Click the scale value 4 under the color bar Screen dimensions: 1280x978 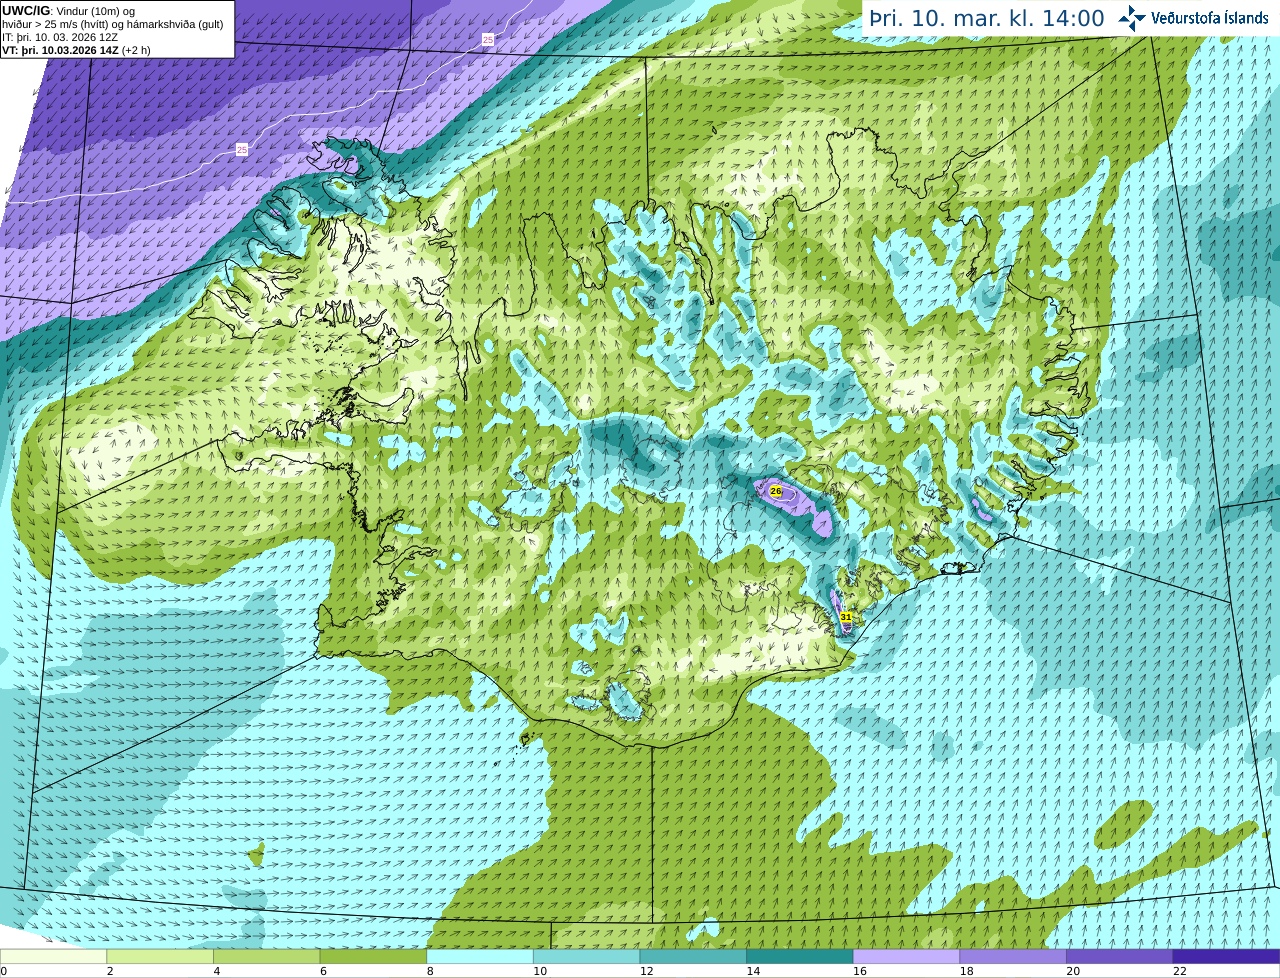(x=216, y=971)
